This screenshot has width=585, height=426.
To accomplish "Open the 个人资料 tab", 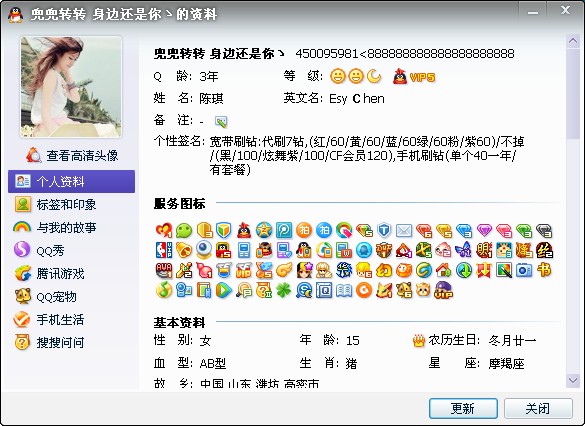I will (71, 181).
